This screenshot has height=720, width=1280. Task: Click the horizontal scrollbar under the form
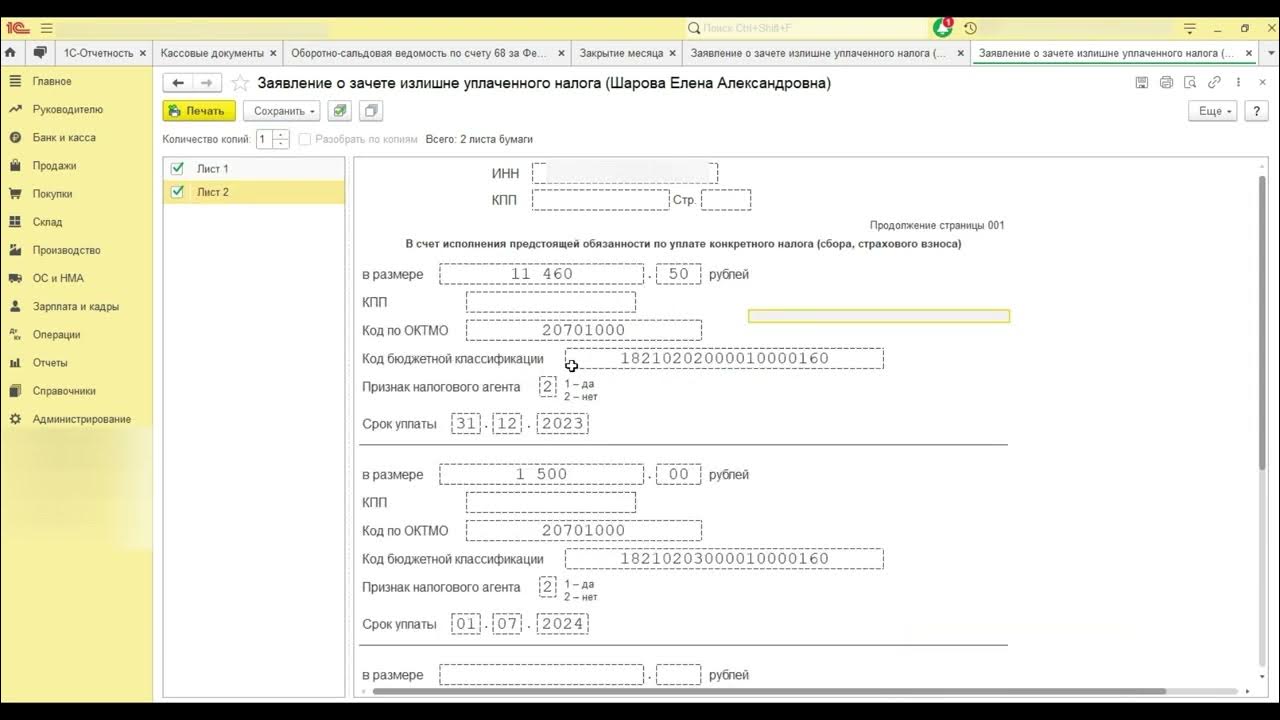[x=770, y=691]
